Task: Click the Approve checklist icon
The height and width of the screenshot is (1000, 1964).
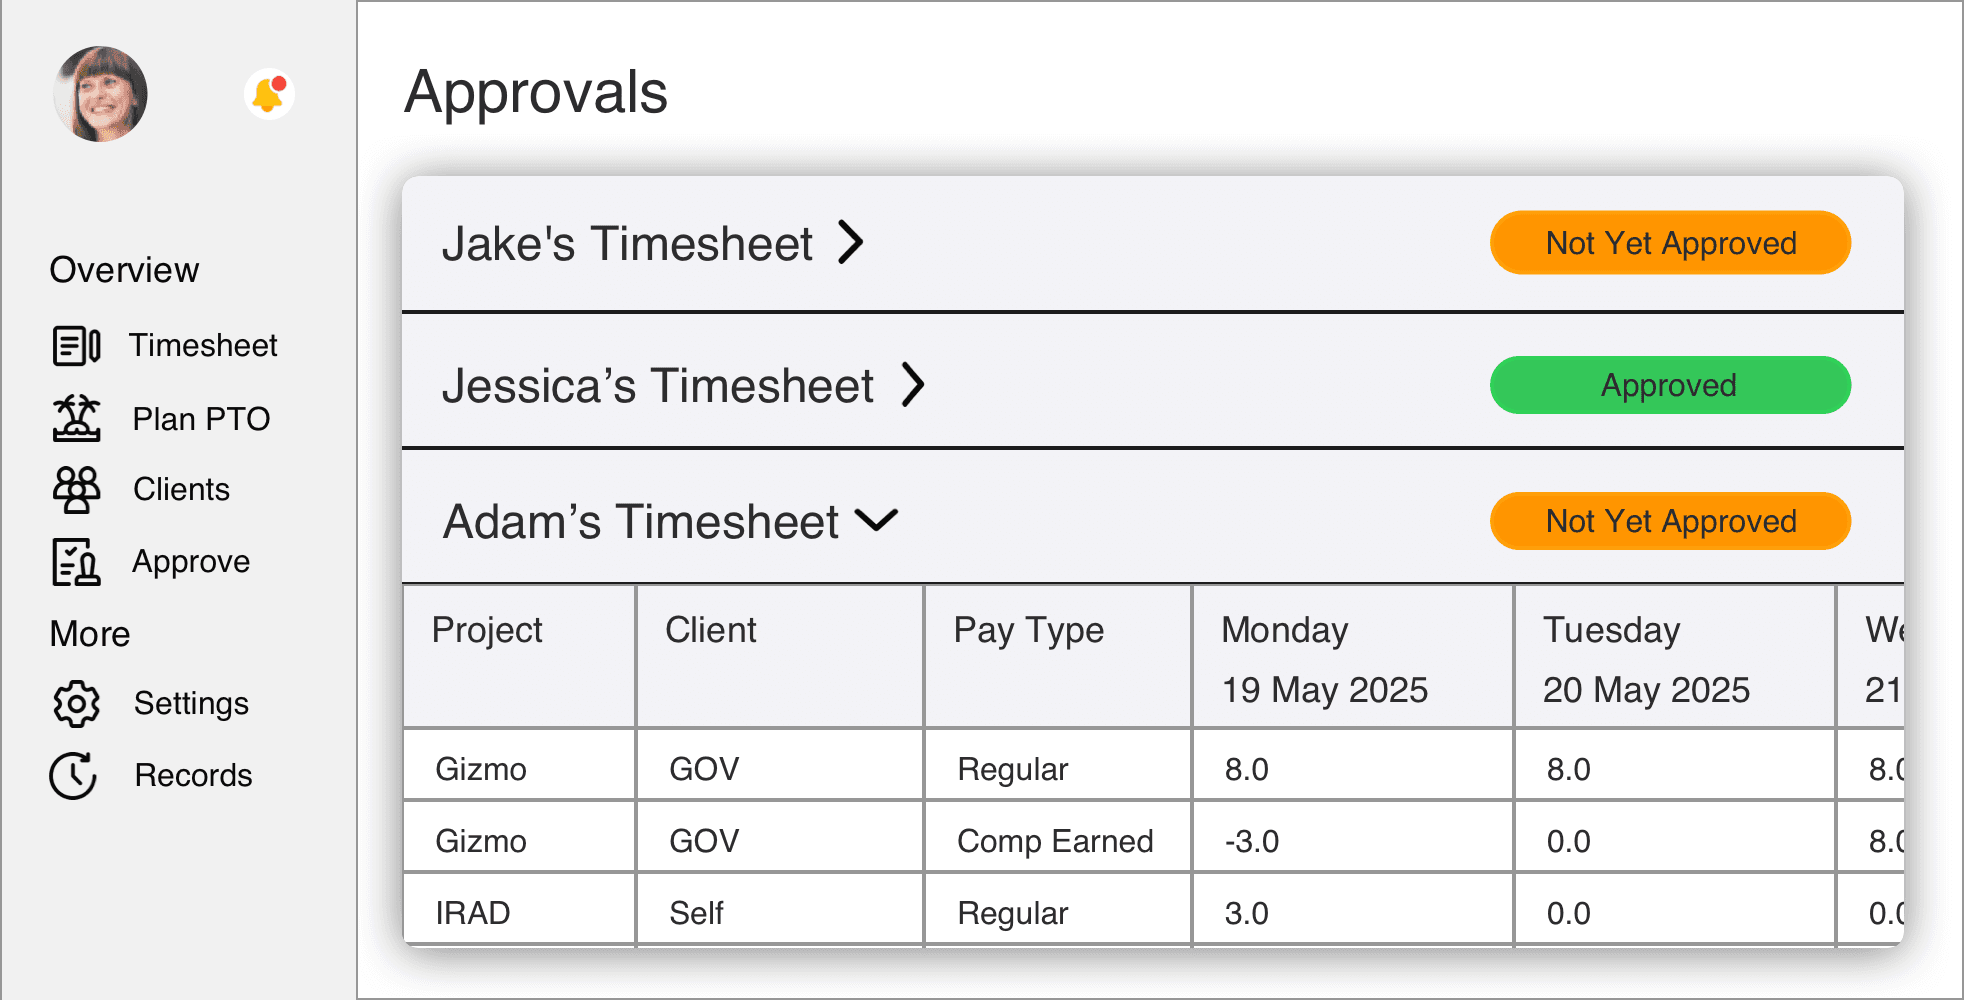Action: (76, 562)
